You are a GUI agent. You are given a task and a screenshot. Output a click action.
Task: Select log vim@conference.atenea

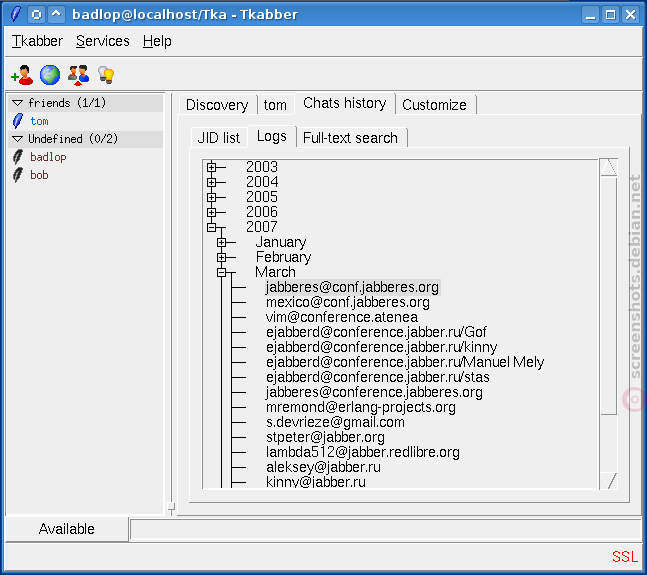342,317
